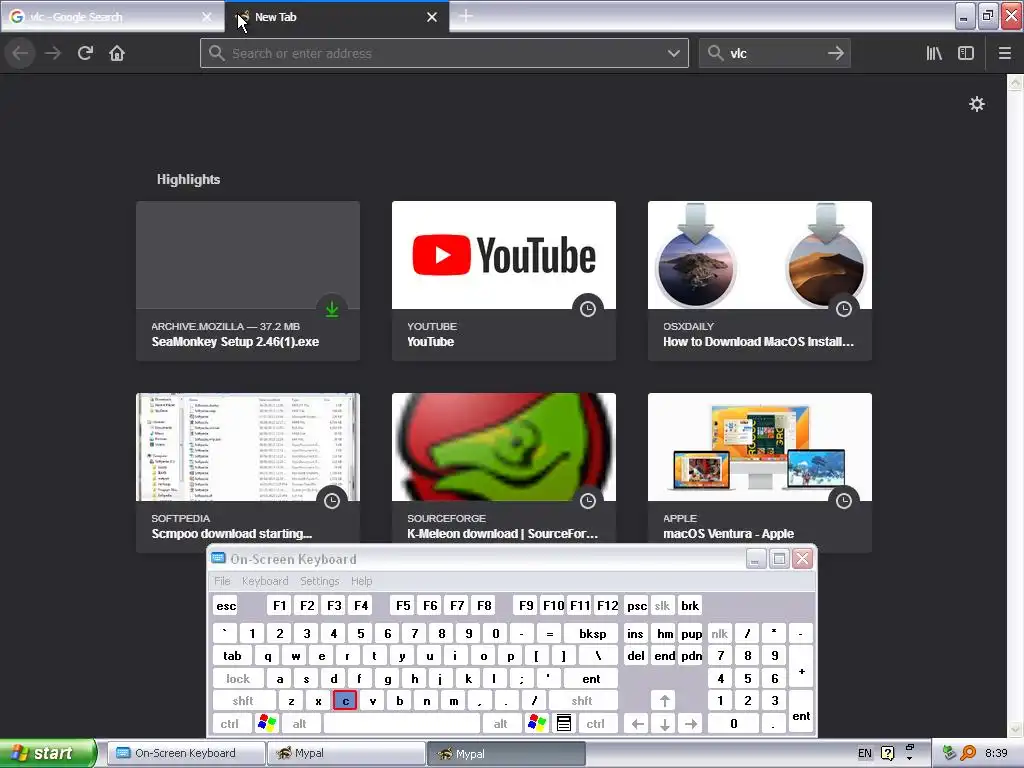Click the help icon in language bar
The image size is (1024, 768).
pos(887,753)
